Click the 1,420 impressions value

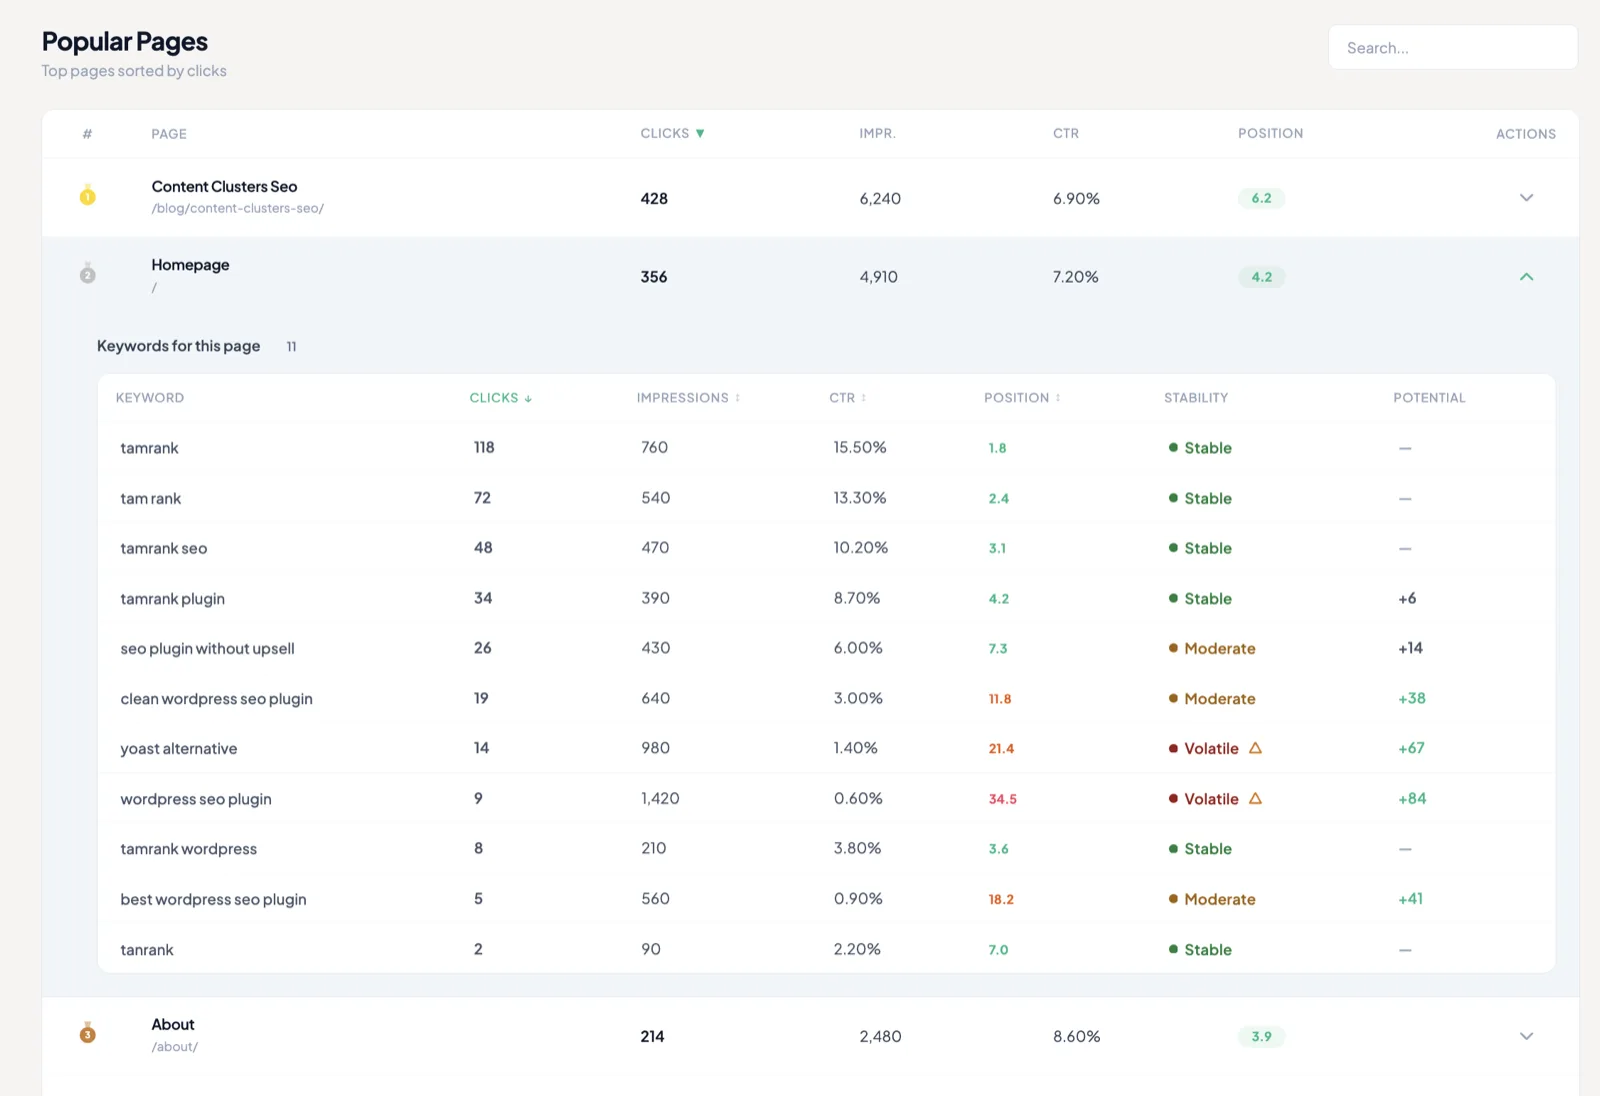(x=660, y=798)
